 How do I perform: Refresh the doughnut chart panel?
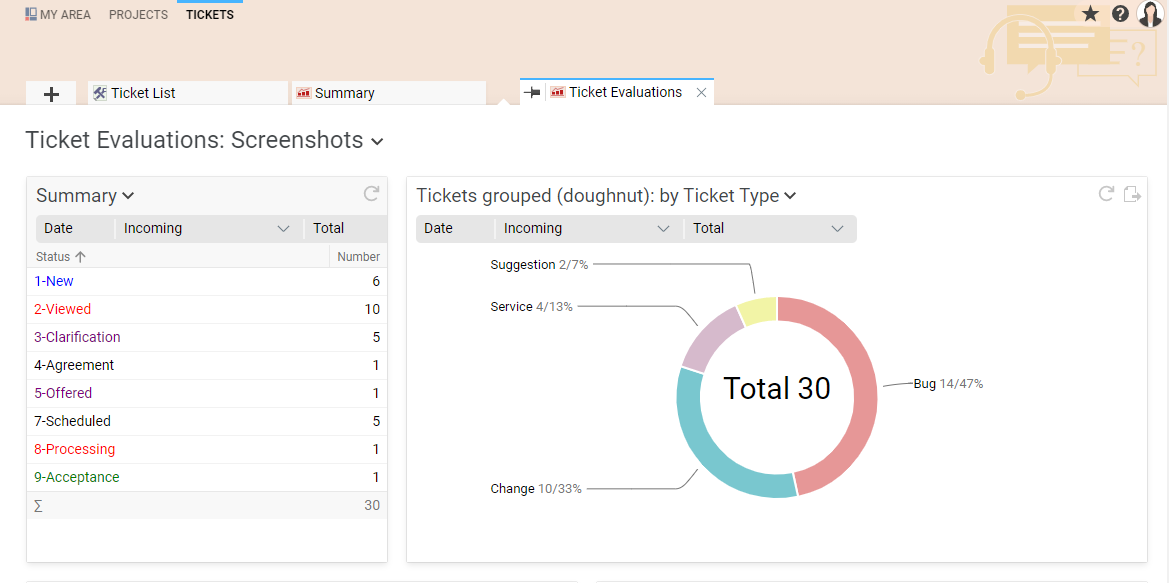click(x=1106, y=195)
